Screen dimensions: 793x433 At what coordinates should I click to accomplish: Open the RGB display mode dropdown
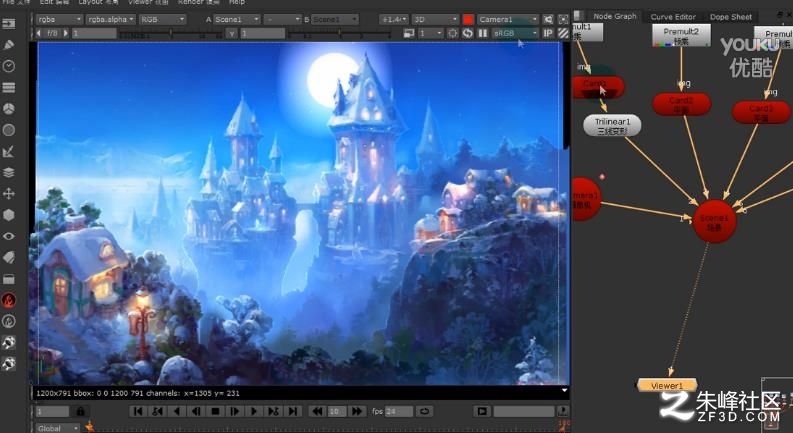pos(162,19)
